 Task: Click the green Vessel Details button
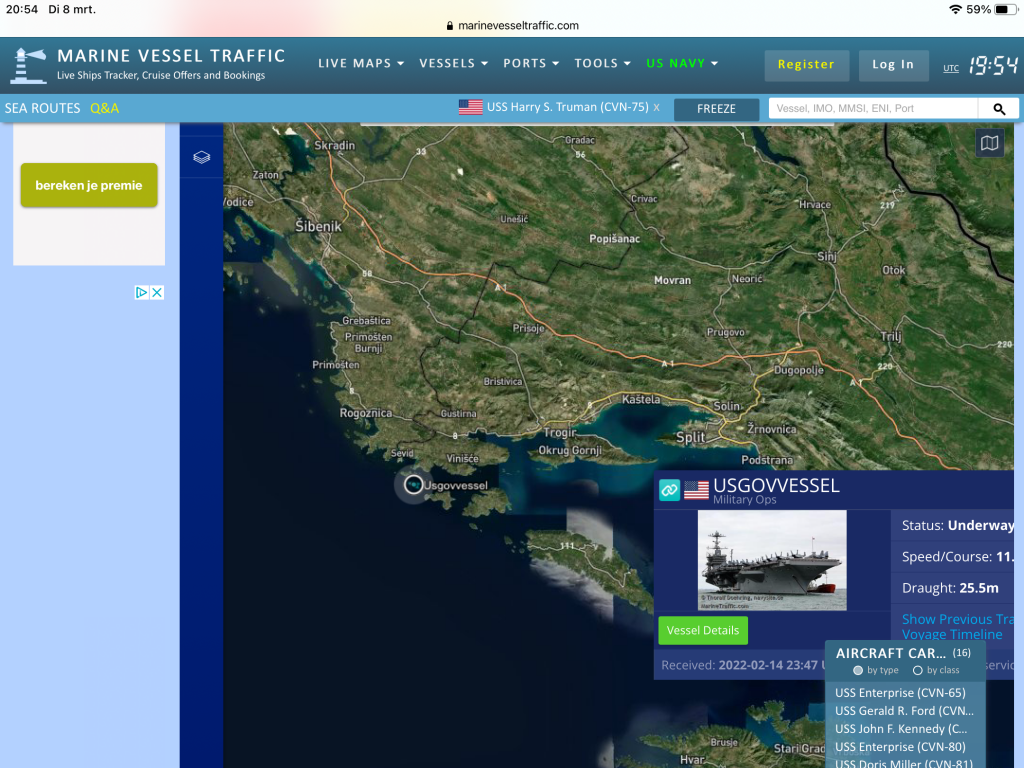(x=702, y=630)
